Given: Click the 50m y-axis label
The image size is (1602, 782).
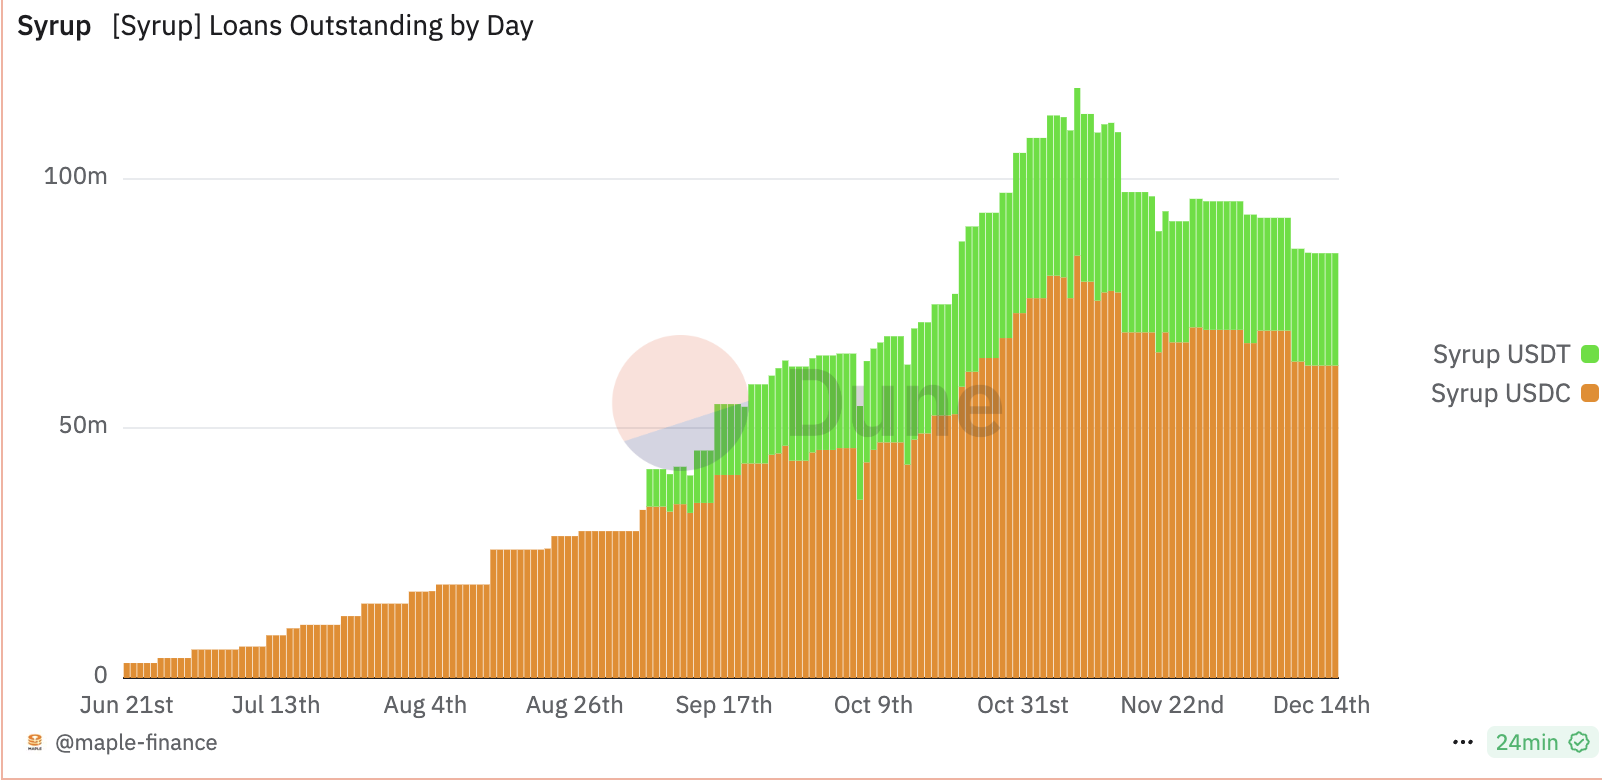Looking at the screenshot, I should click(x=82, y=426).
